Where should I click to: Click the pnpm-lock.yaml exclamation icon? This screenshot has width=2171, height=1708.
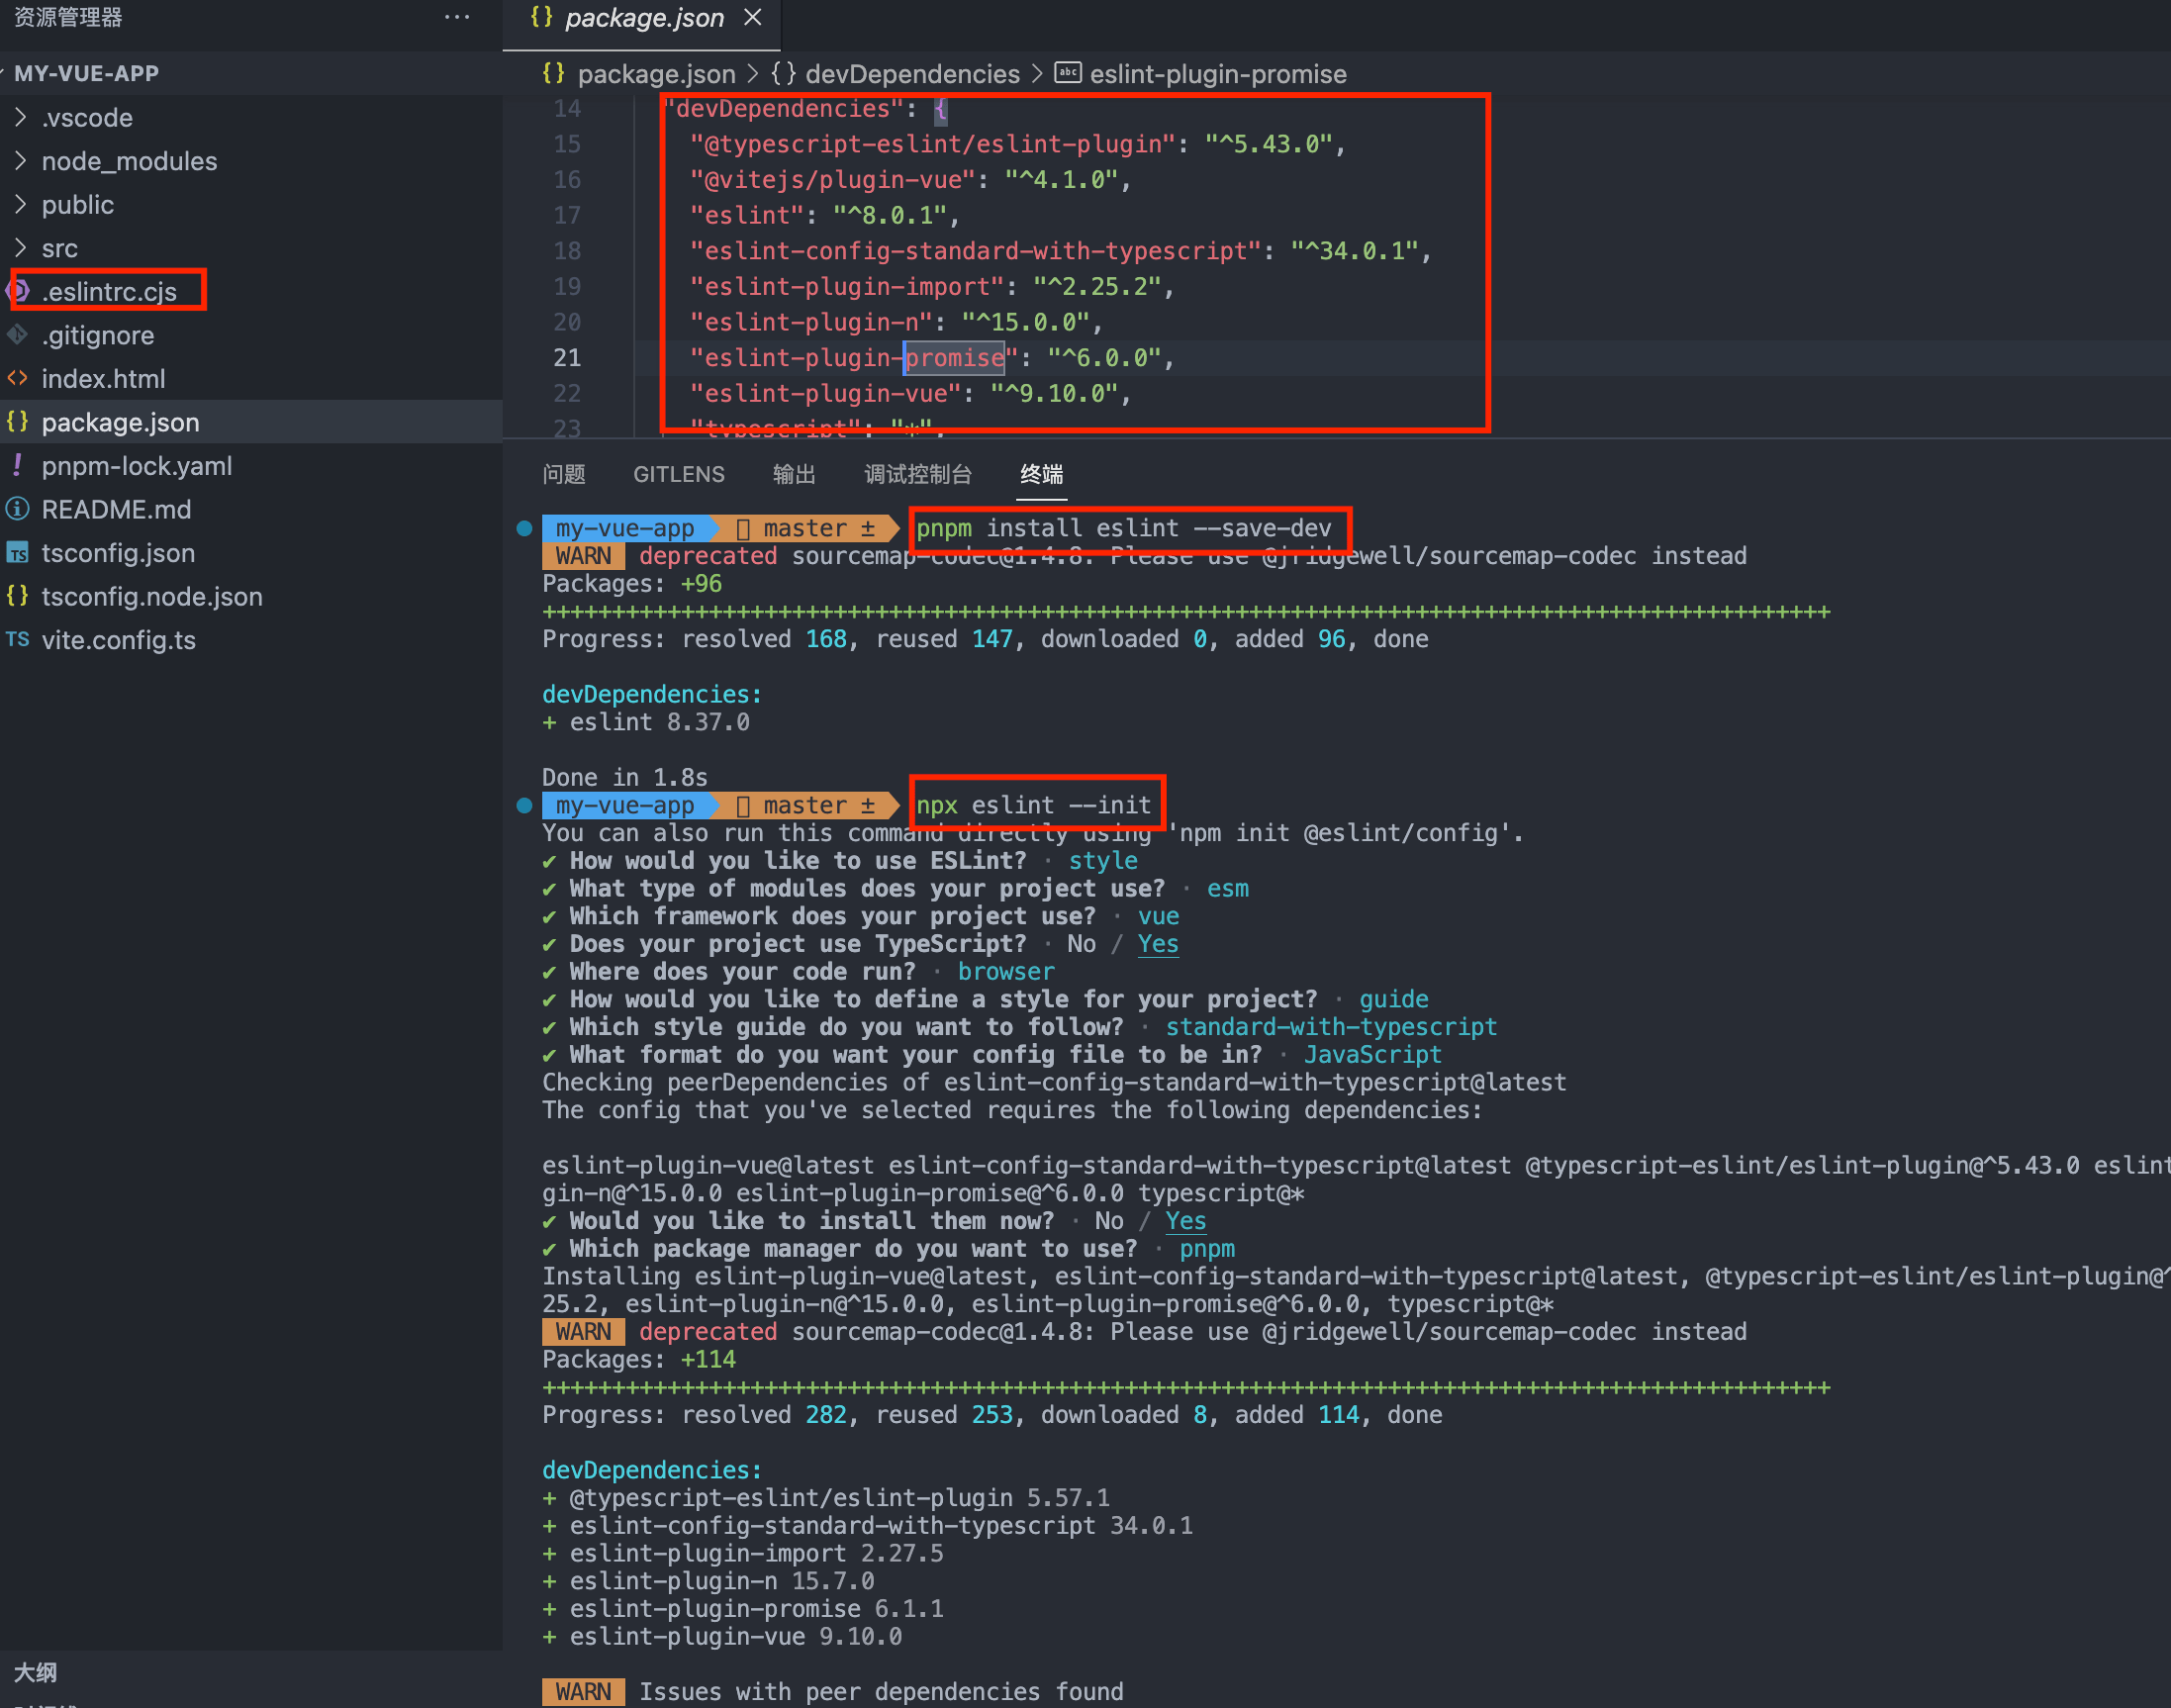pos(18,465)
